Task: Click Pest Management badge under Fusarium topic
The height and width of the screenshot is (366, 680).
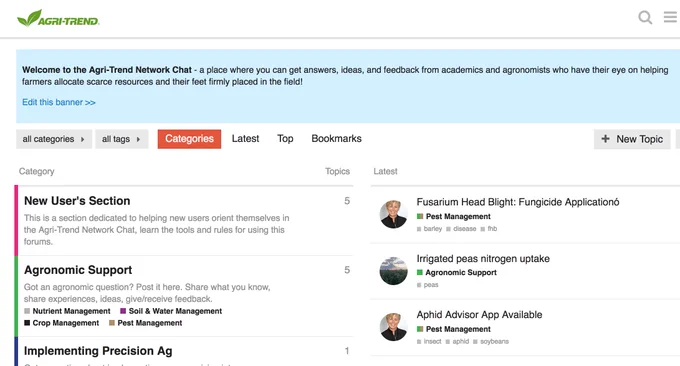Action: [x=454, y=216]
